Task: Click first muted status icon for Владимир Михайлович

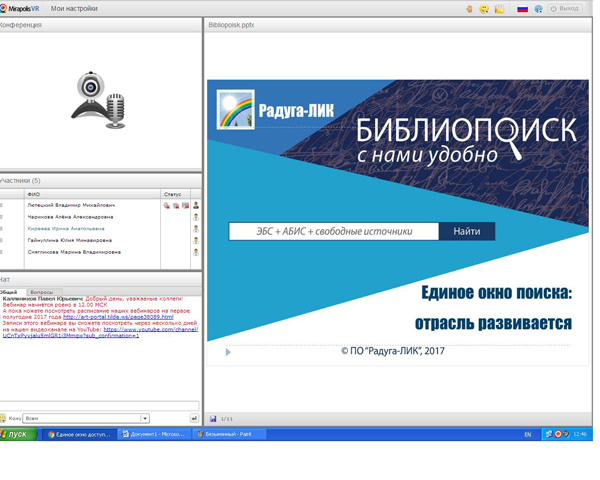Action: pos(166,206)
